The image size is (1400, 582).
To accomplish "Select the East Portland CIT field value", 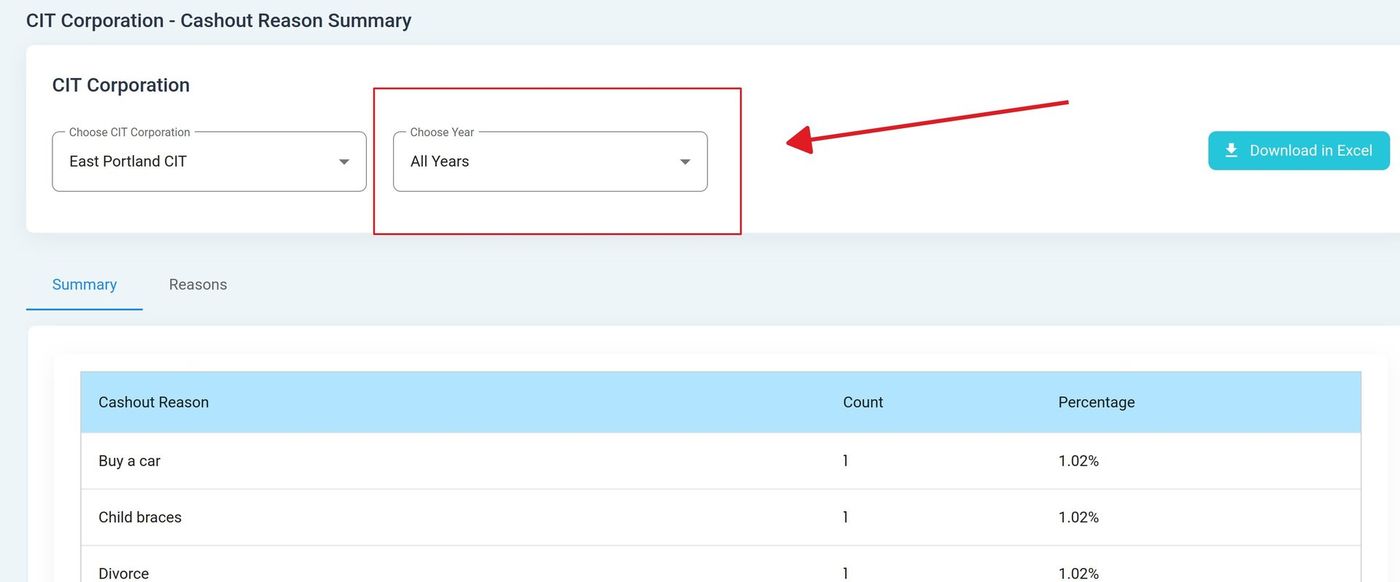I will (128, 161).
